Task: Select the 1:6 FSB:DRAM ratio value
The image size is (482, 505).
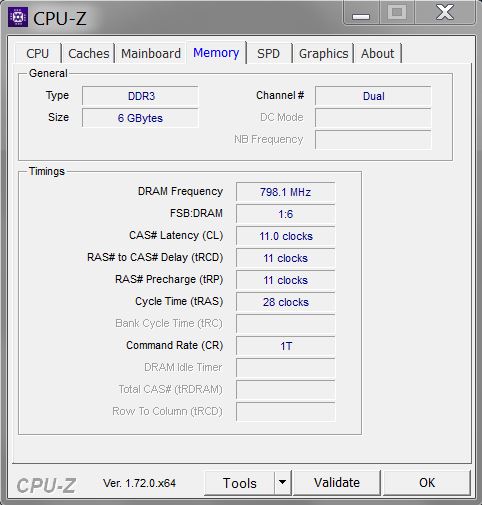Action: 286,214
